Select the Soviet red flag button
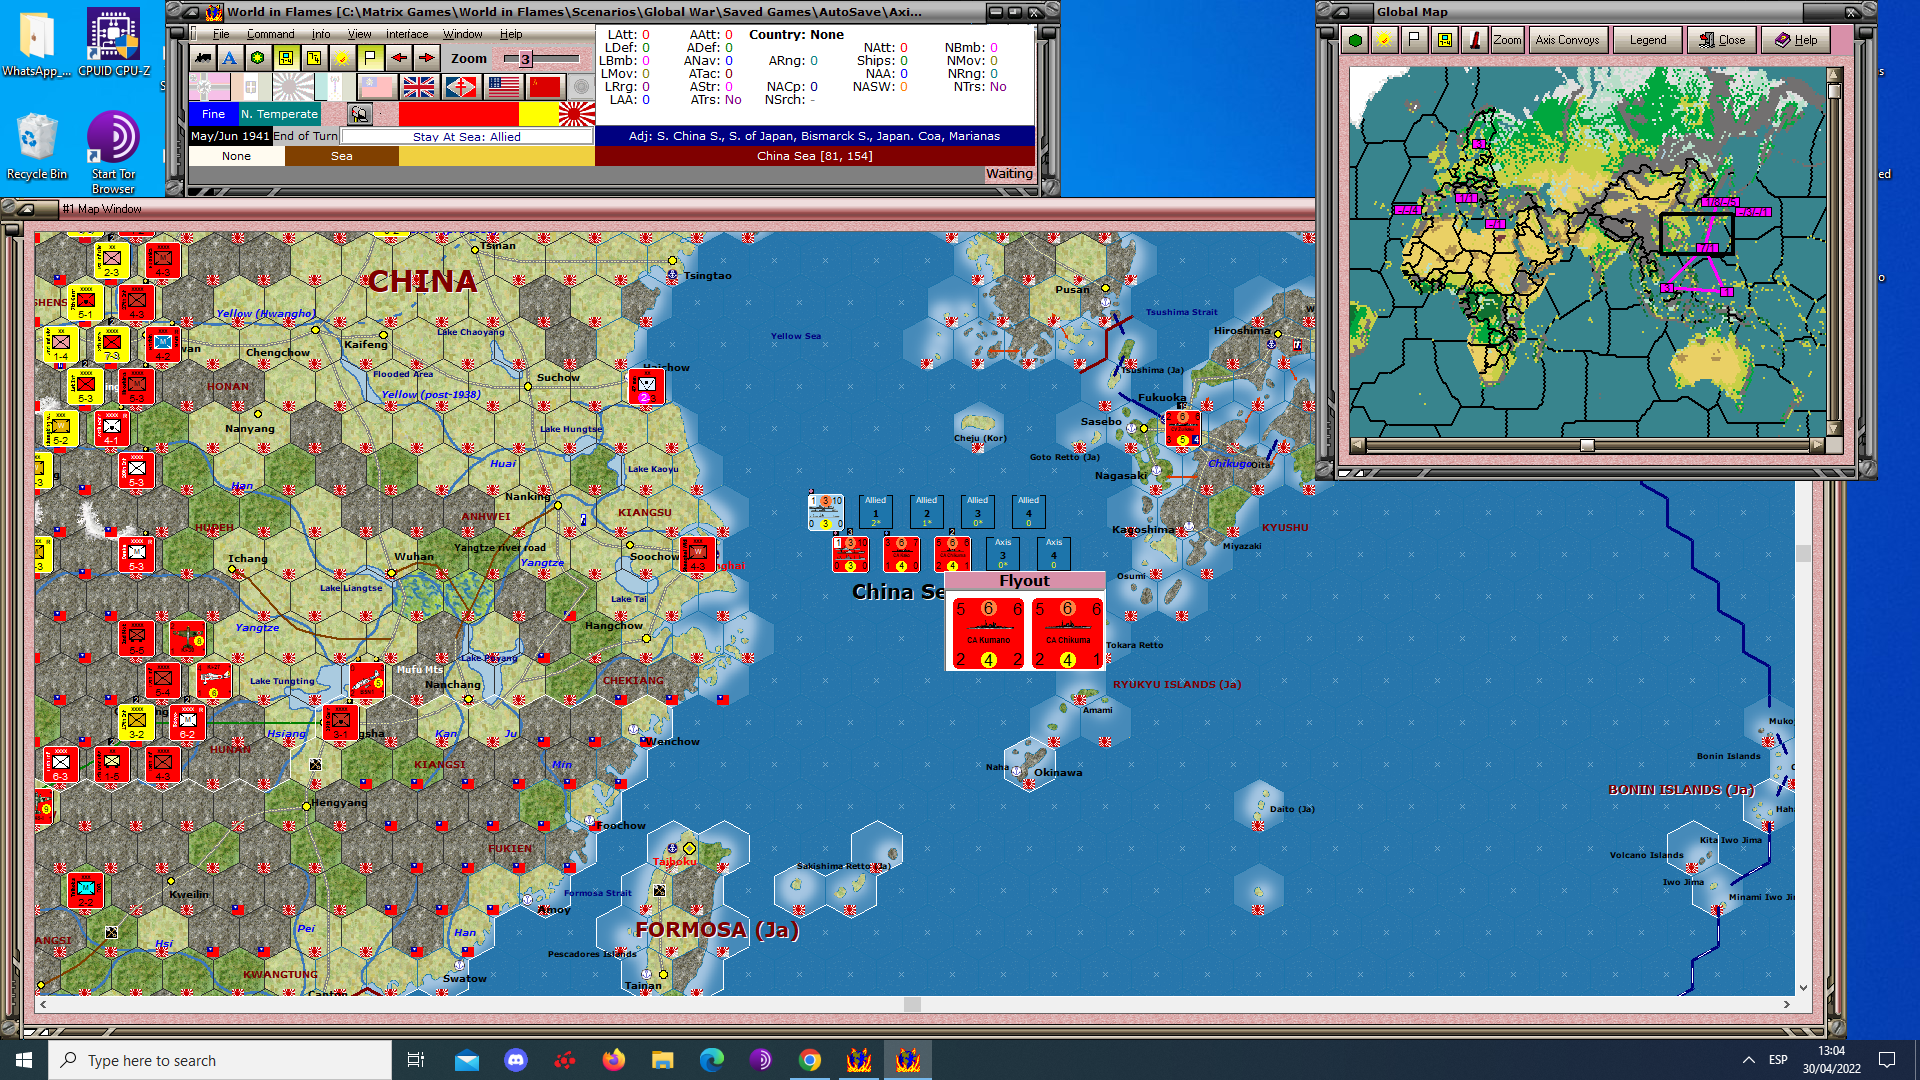 (x=545, y=87)
